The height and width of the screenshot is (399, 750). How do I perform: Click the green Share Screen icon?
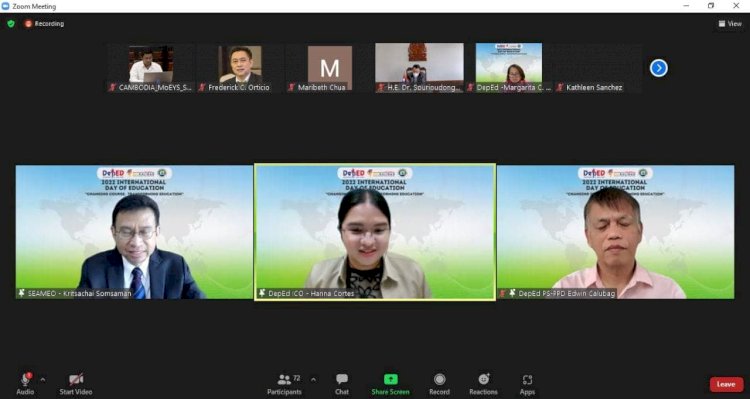click(391, 379)
